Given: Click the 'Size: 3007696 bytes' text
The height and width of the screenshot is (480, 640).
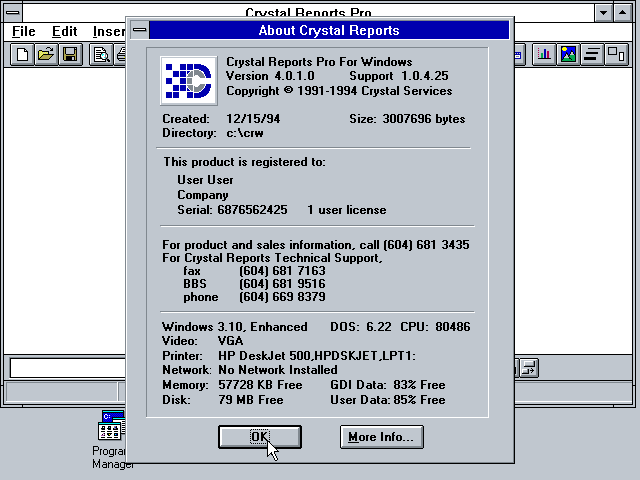Looking at the screenshot, I should coord(407,119).
